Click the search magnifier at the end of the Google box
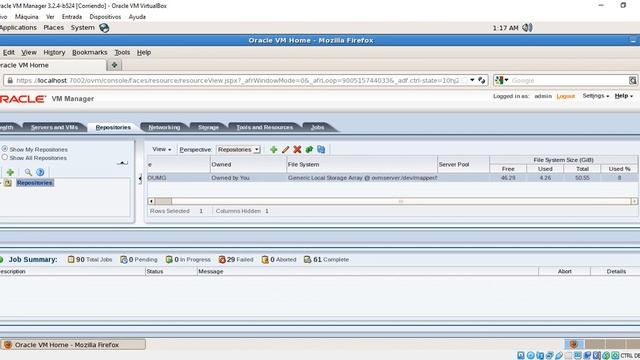Viewport: 640px width, 360px height. 633,80
